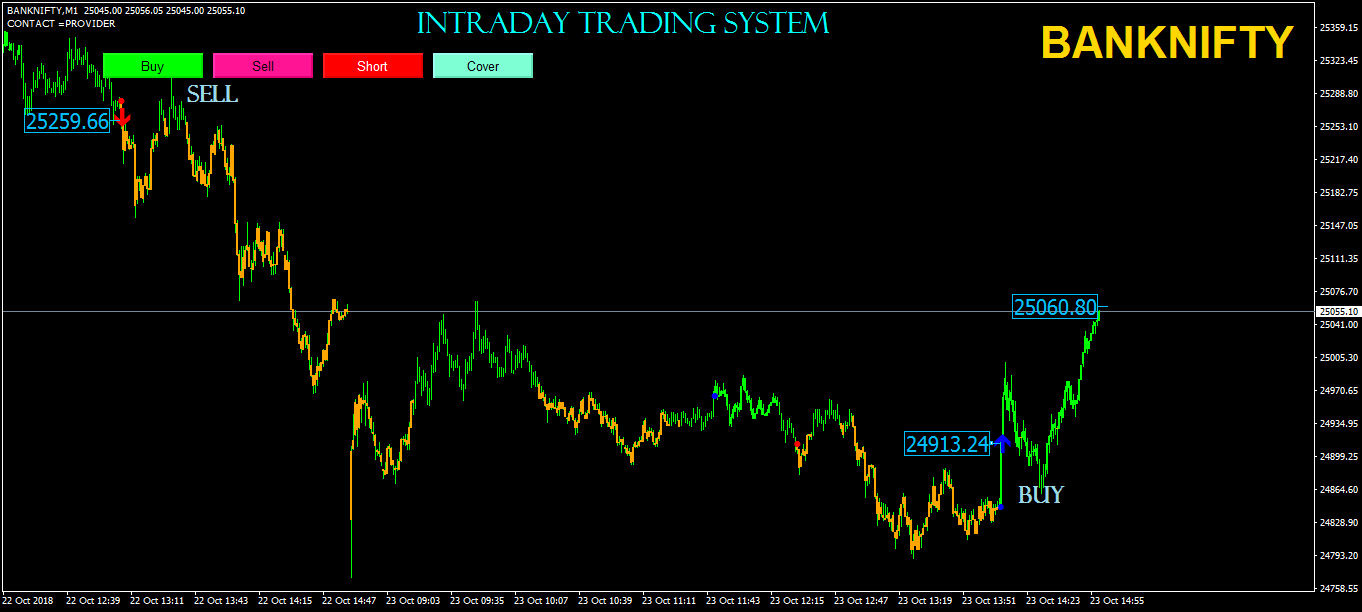Image resolution: width=1362 pixels, height=612 pixels.
Task: Click the 25359.15 price axis value
Action: [x=1339, y=28]
